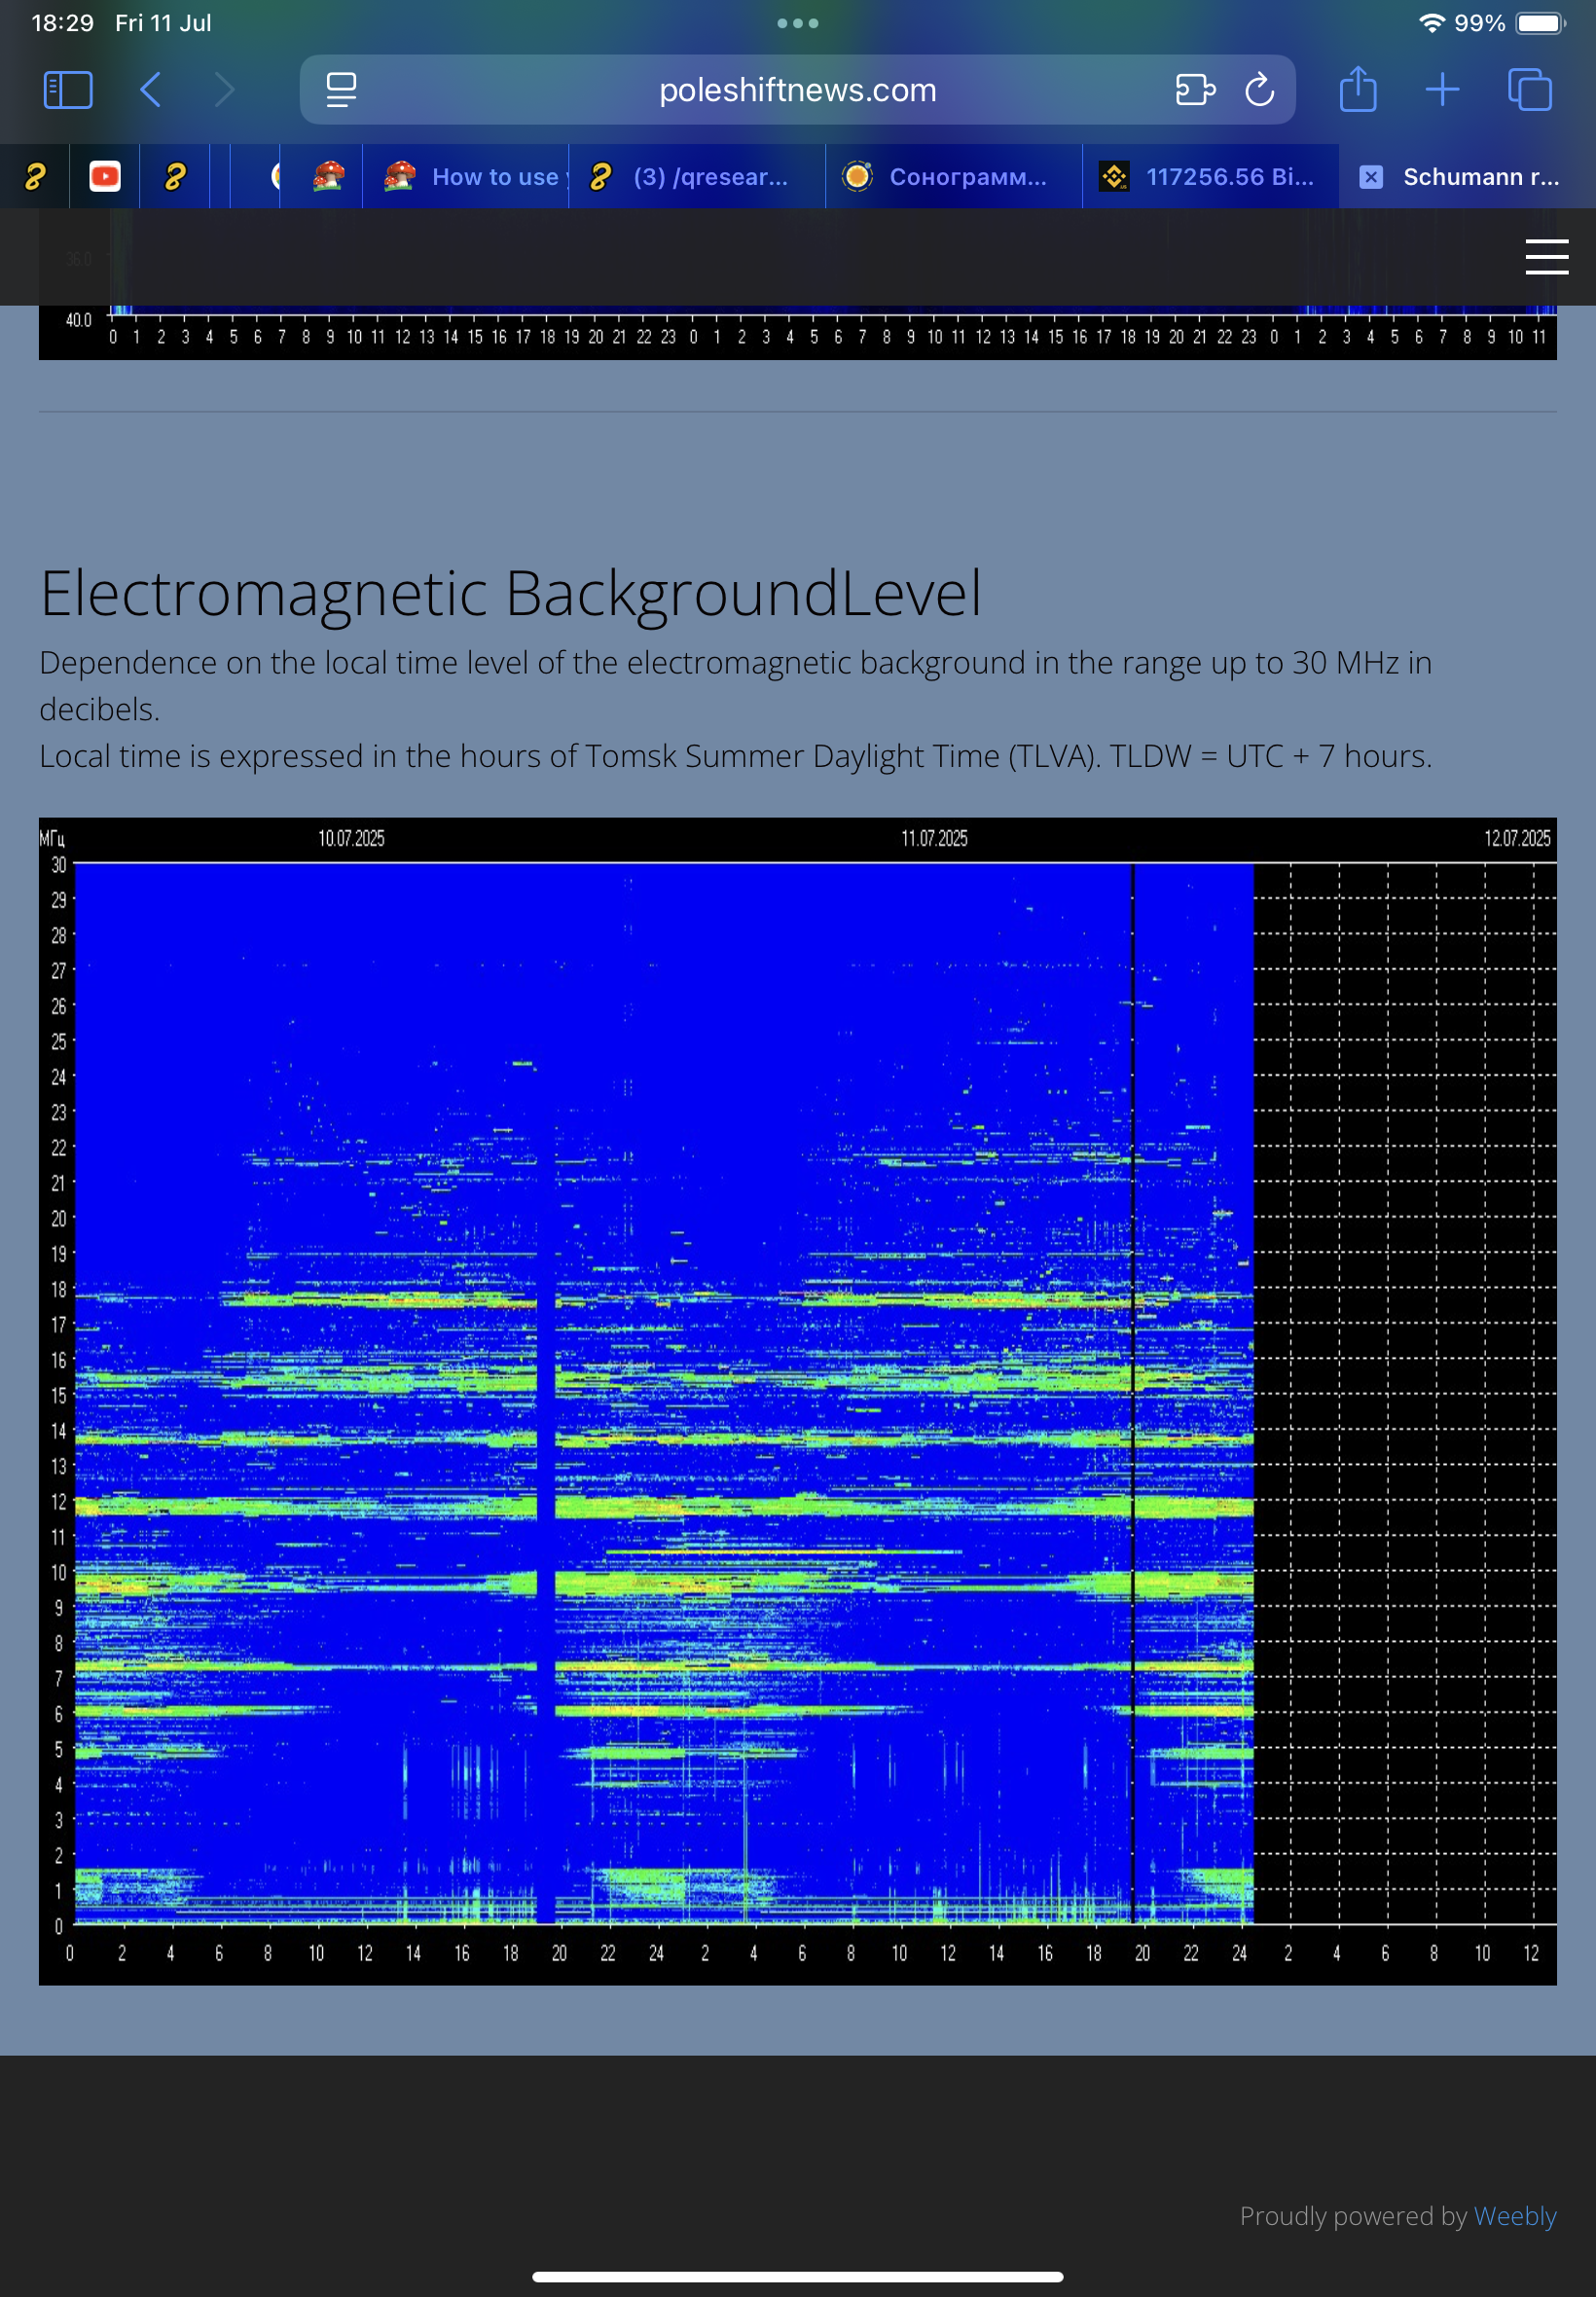Switch to the '117256.56 Bi...' tab
This screenshot has height=2297, width=1596.
pyautogui.click(x=1211, y=177)
